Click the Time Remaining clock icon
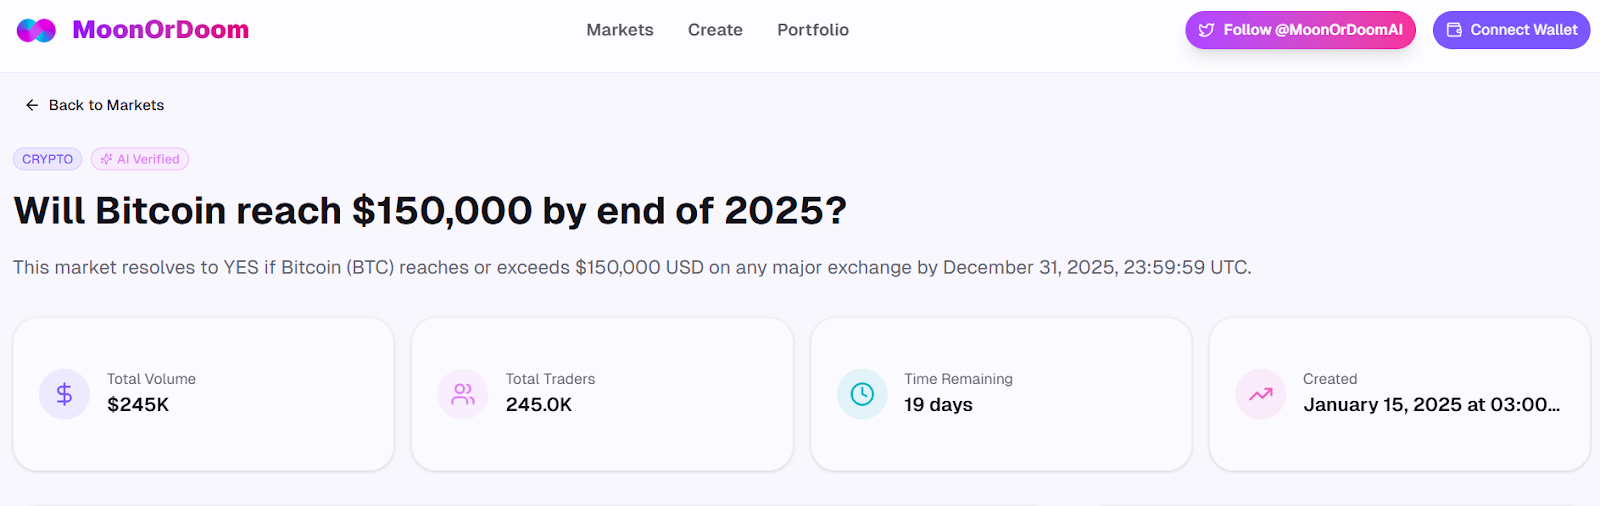The width and height of the screenshot is (1600, 506). tap(862, 394)
